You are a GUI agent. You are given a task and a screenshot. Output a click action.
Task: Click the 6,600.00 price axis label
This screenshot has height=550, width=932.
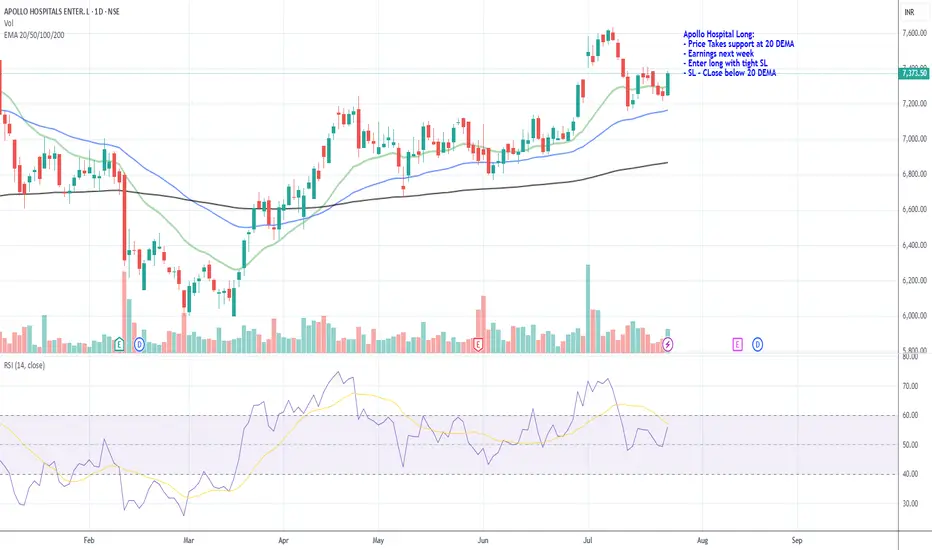tap(914, 209)
